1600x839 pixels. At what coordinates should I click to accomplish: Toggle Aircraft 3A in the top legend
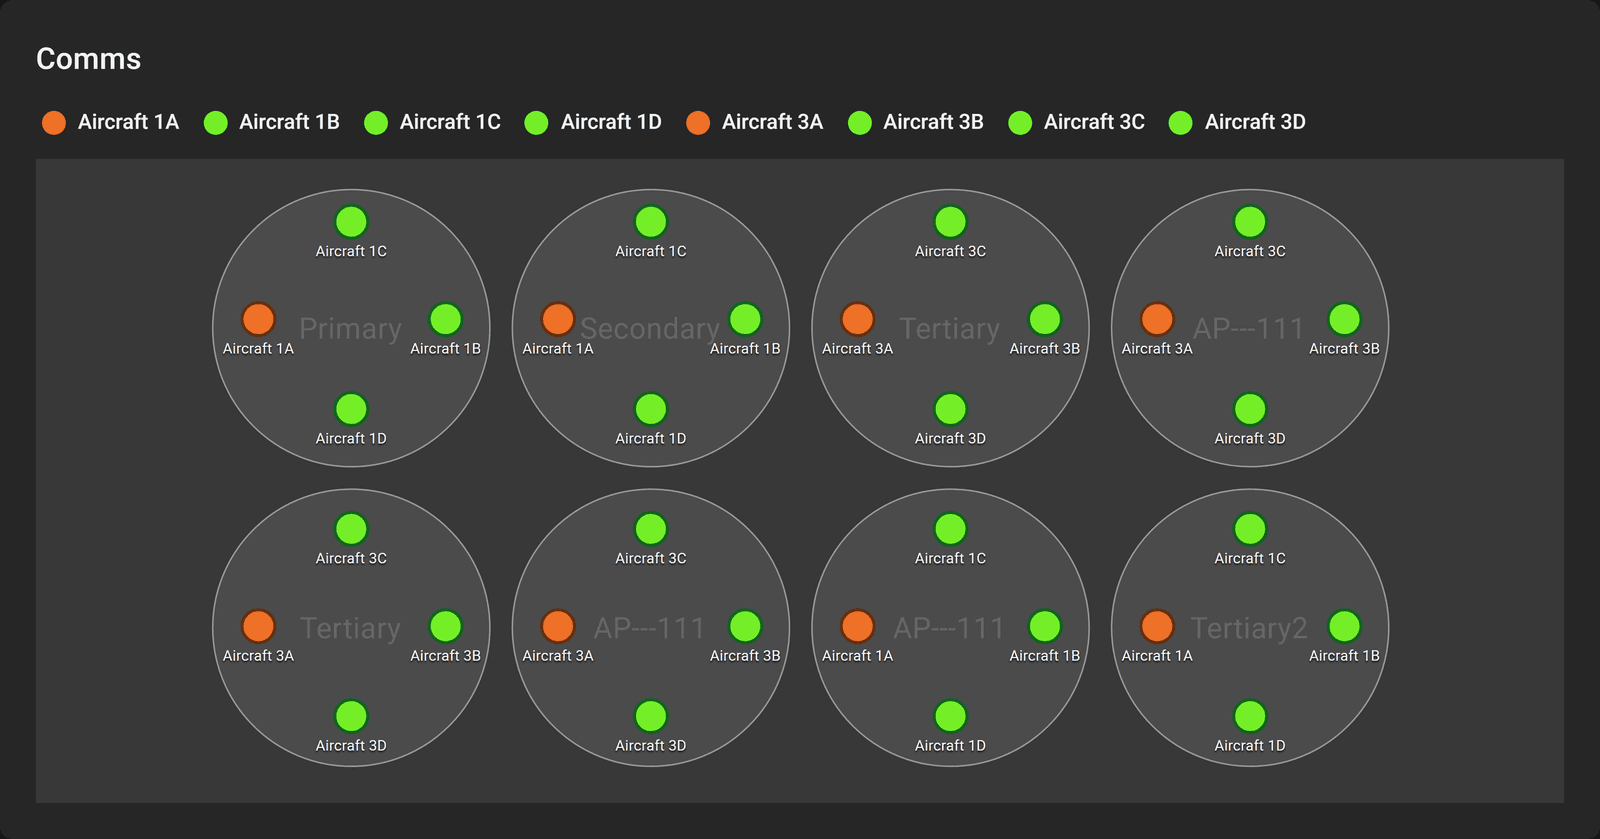[x=755, y=122]
